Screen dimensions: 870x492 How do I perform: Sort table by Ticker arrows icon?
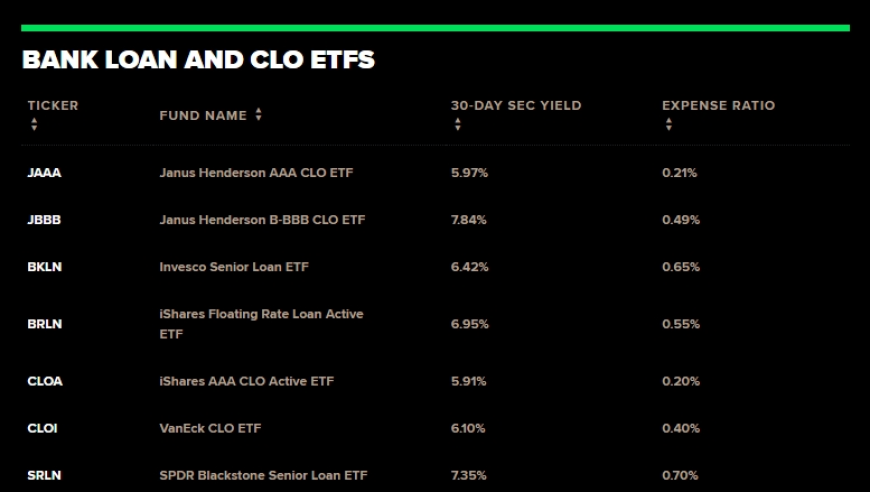coord(34,124)
